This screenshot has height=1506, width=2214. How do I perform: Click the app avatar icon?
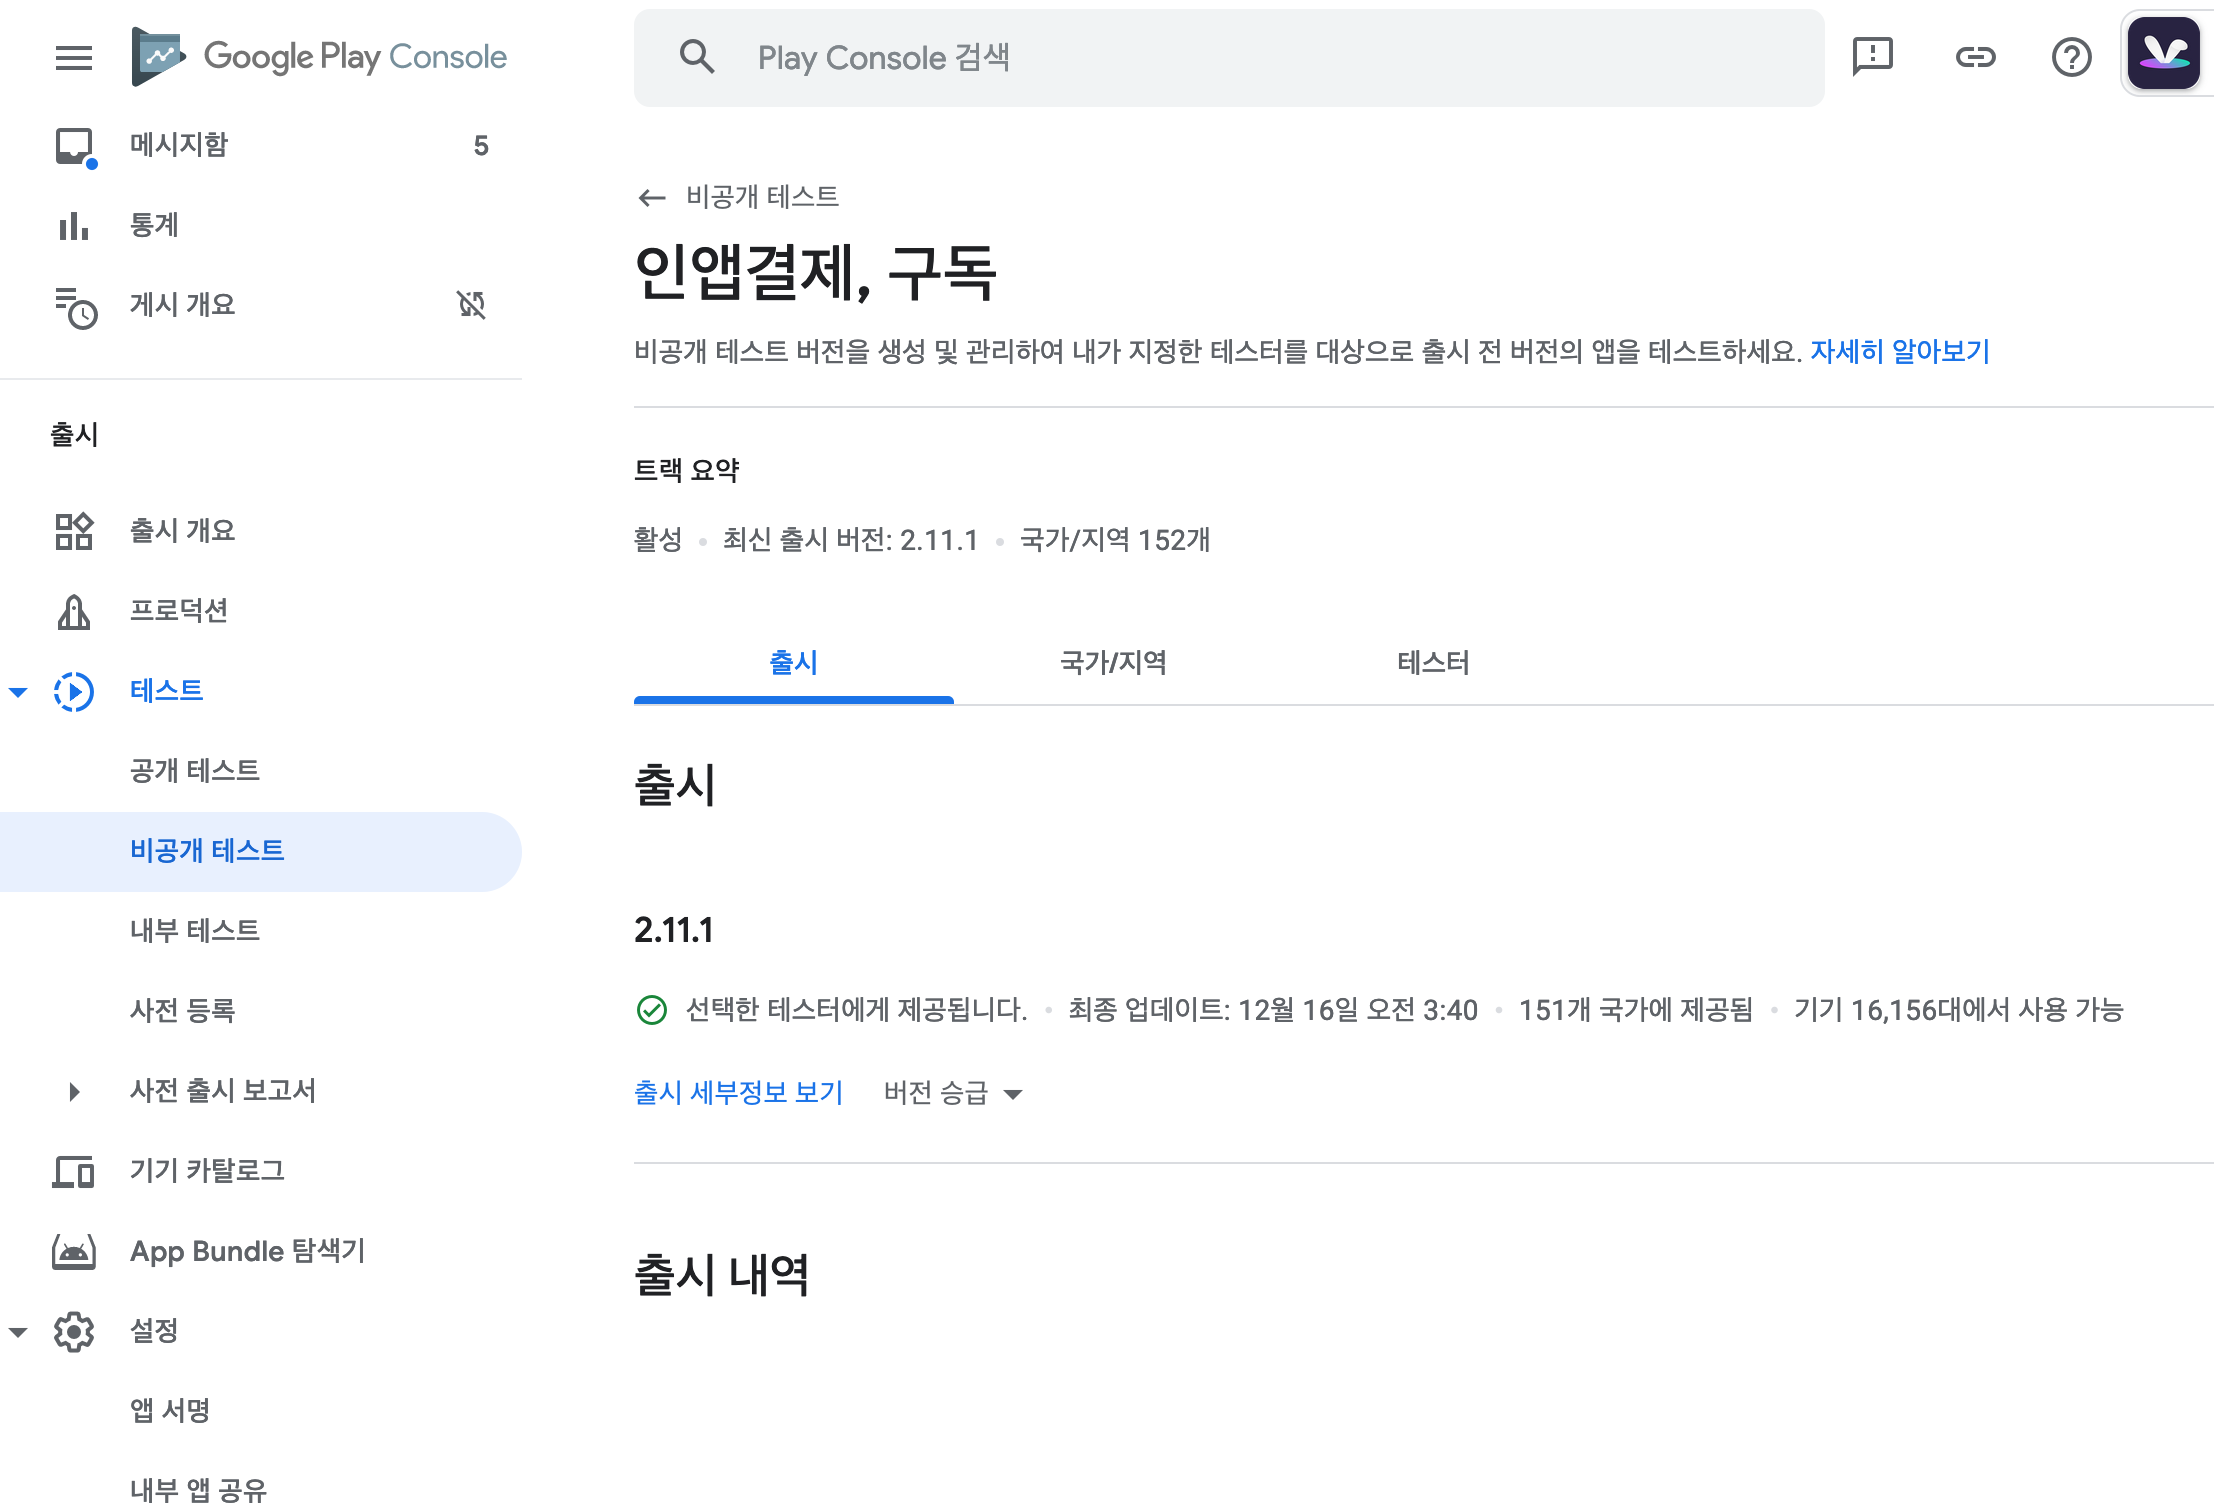point(2164,54)
